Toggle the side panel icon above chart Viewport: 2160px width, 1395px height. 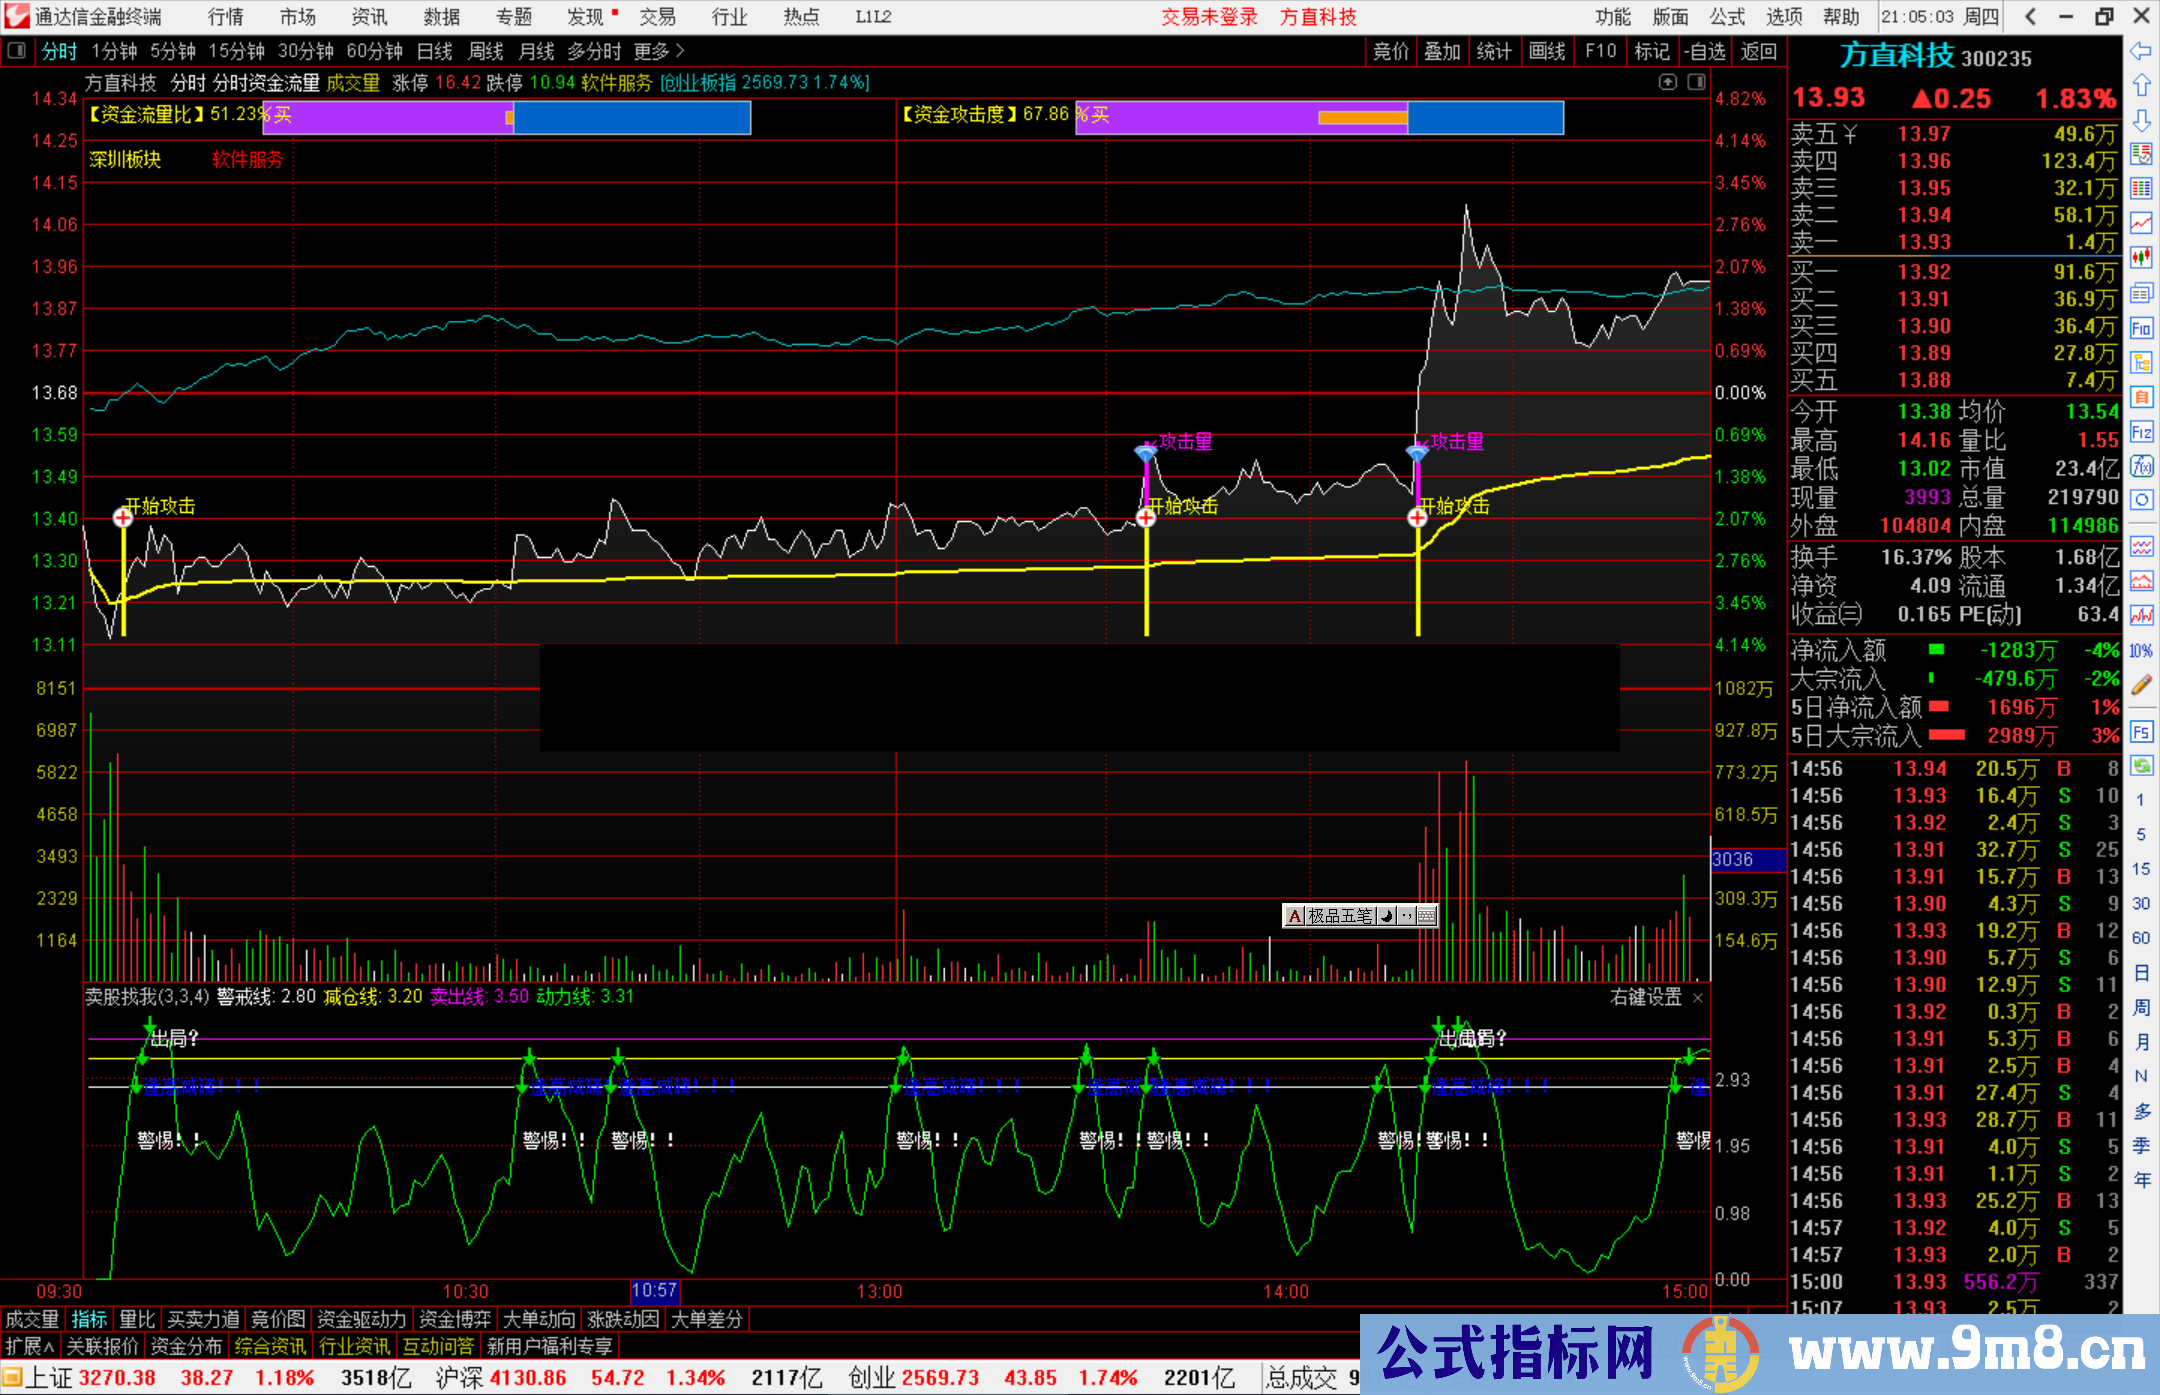click(x=1697, y=82)
